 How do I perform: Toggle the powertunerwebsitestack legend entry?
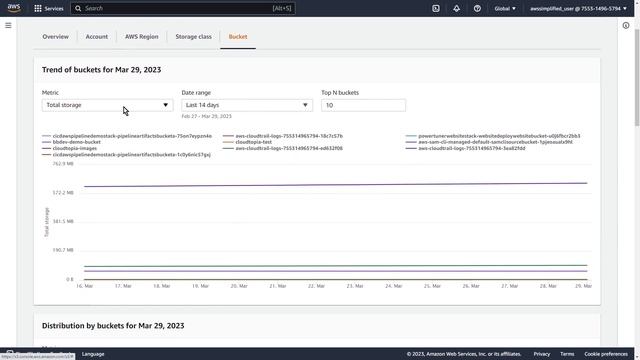click(x=493, y=136)
